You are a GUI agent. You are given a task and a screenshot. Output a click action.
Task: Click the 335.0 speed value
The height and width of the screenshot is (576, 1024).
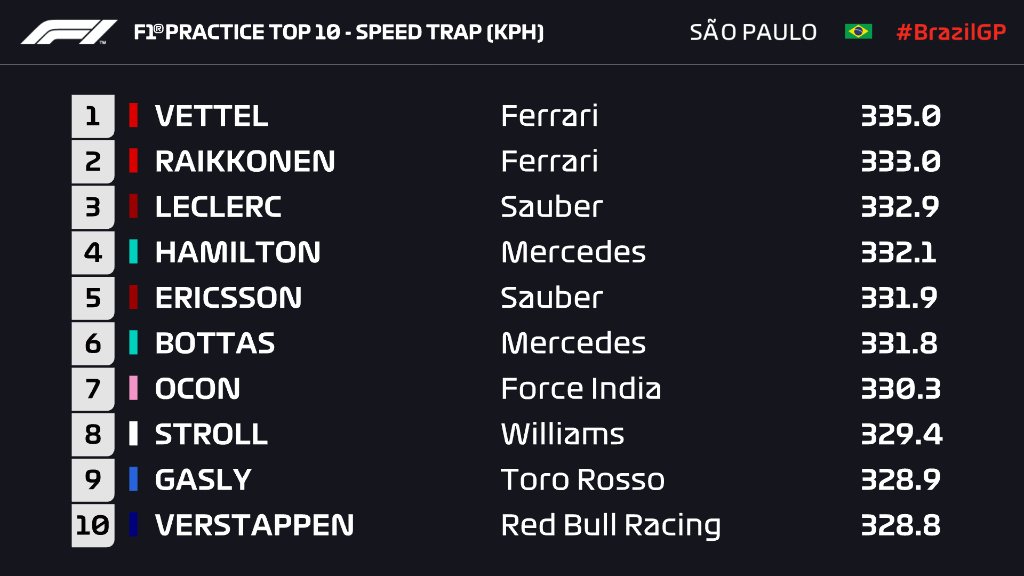coord(901,116)
